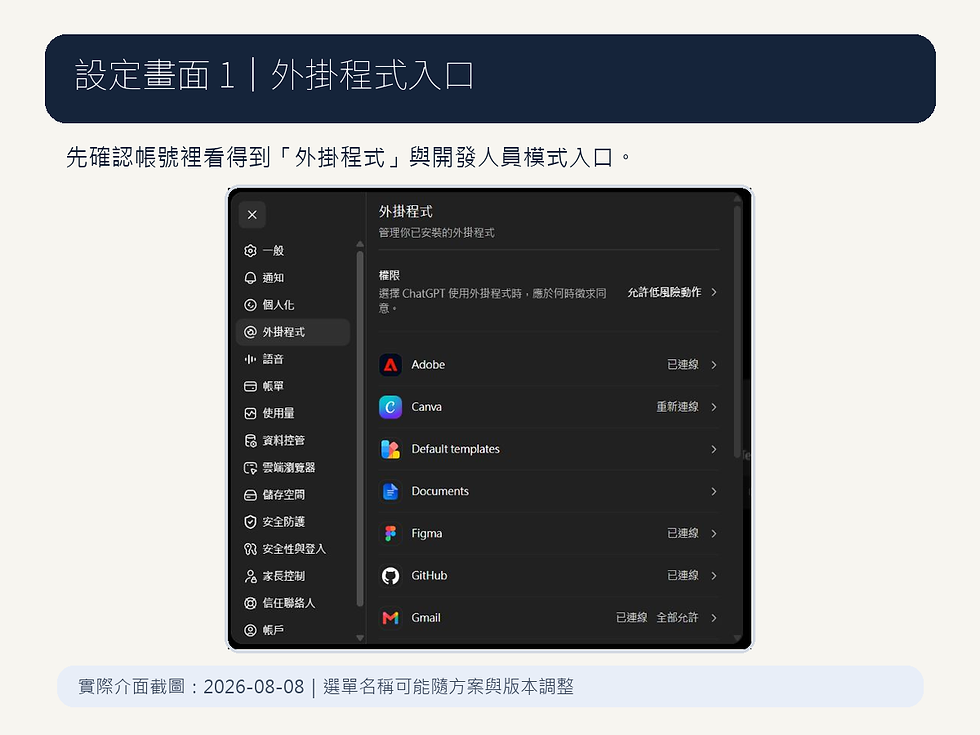Click the Gmail app name
This screenshot has height=735, width=980.
tap(426, 618)
